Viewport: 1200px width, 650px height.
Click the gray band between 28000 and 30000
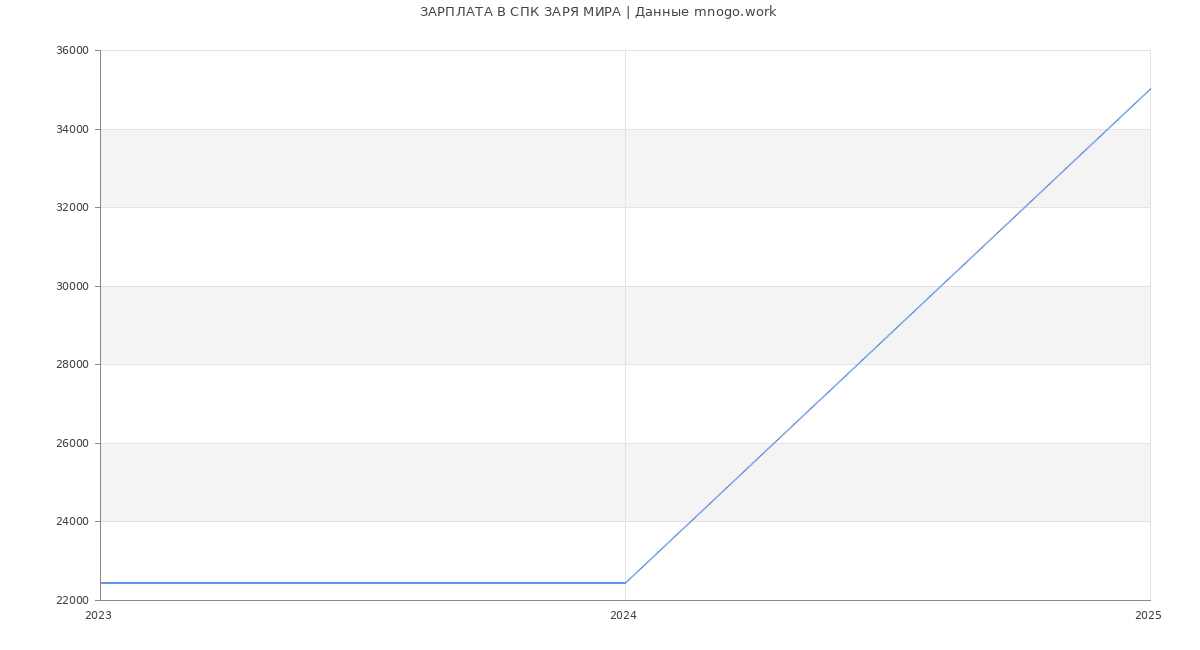400,325
